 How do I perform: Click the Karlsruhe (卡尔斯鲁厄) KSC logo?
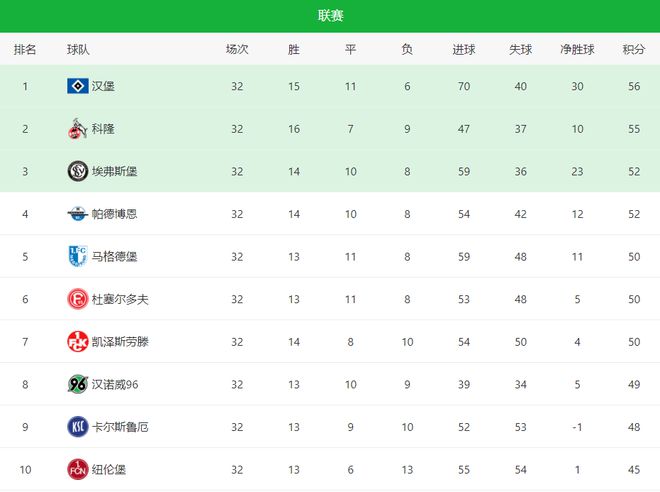tap(77, 426)
